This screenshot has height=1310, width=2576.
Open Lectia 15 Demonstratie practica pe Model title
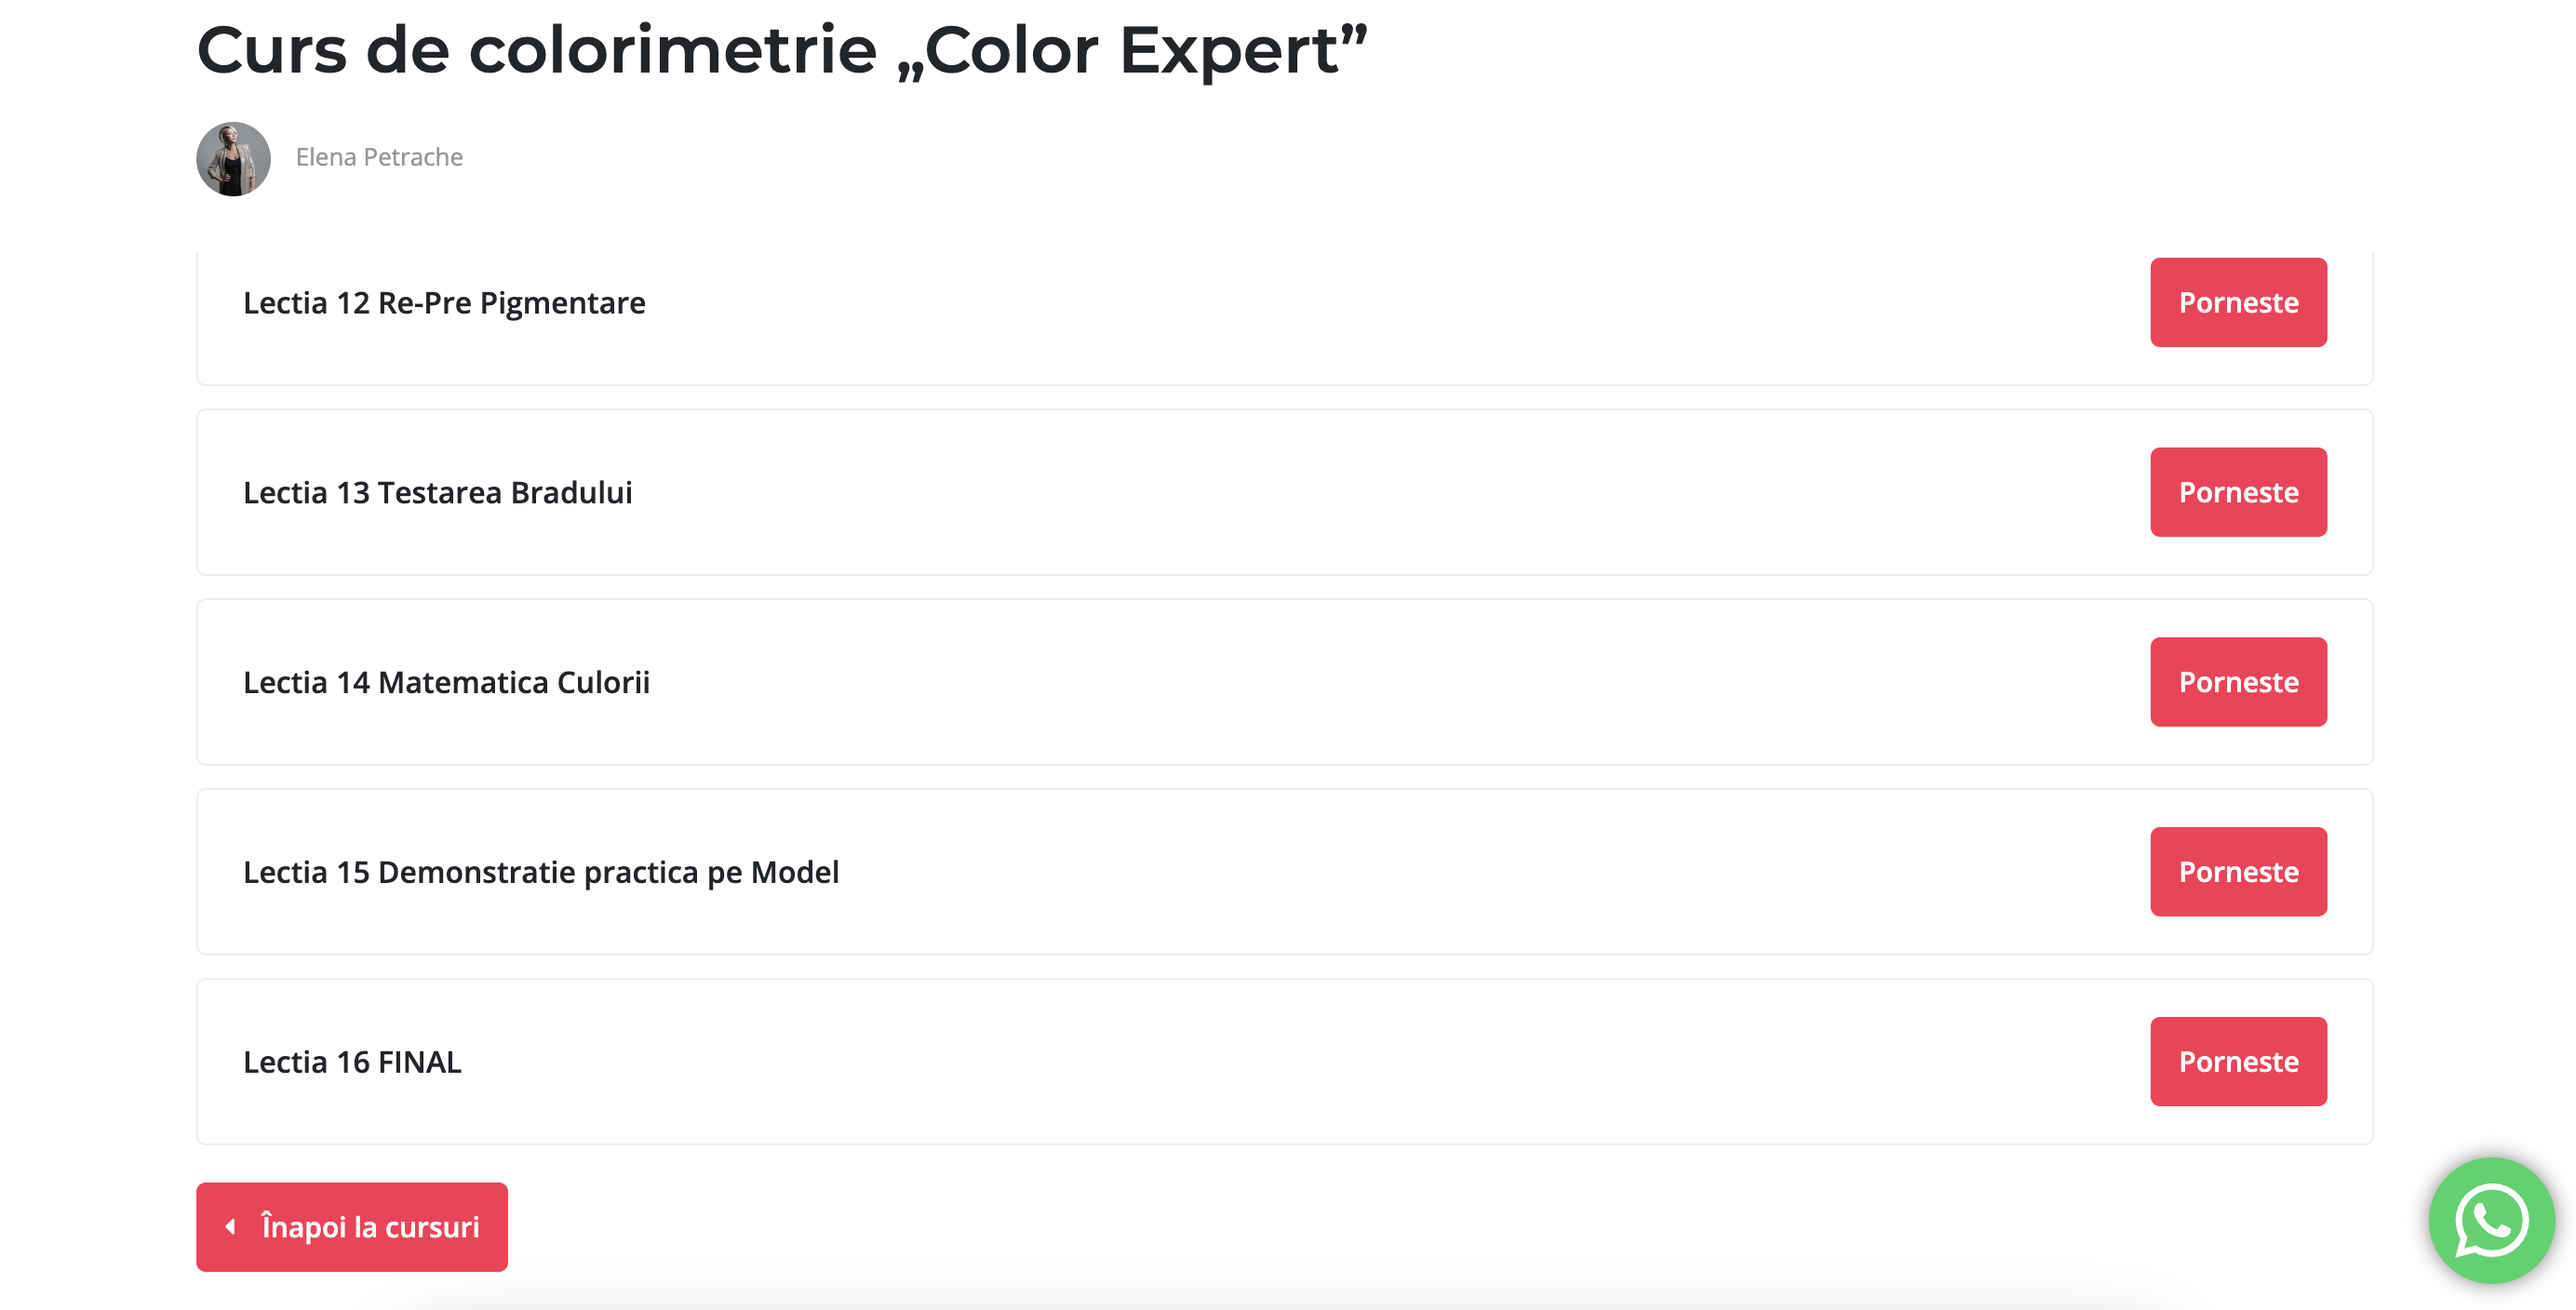click(x=540, y=873)
